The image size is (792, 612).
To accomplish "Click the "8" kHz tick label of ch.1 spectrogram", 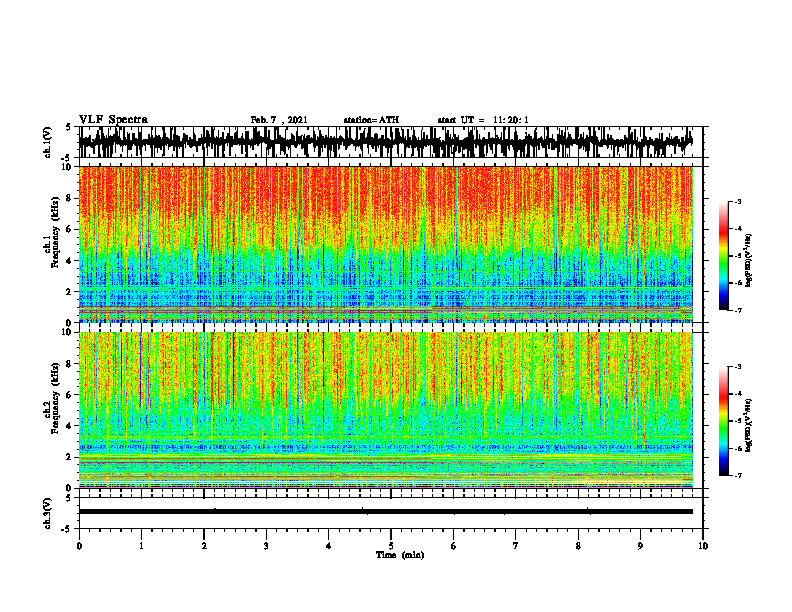I will (69, 198).
